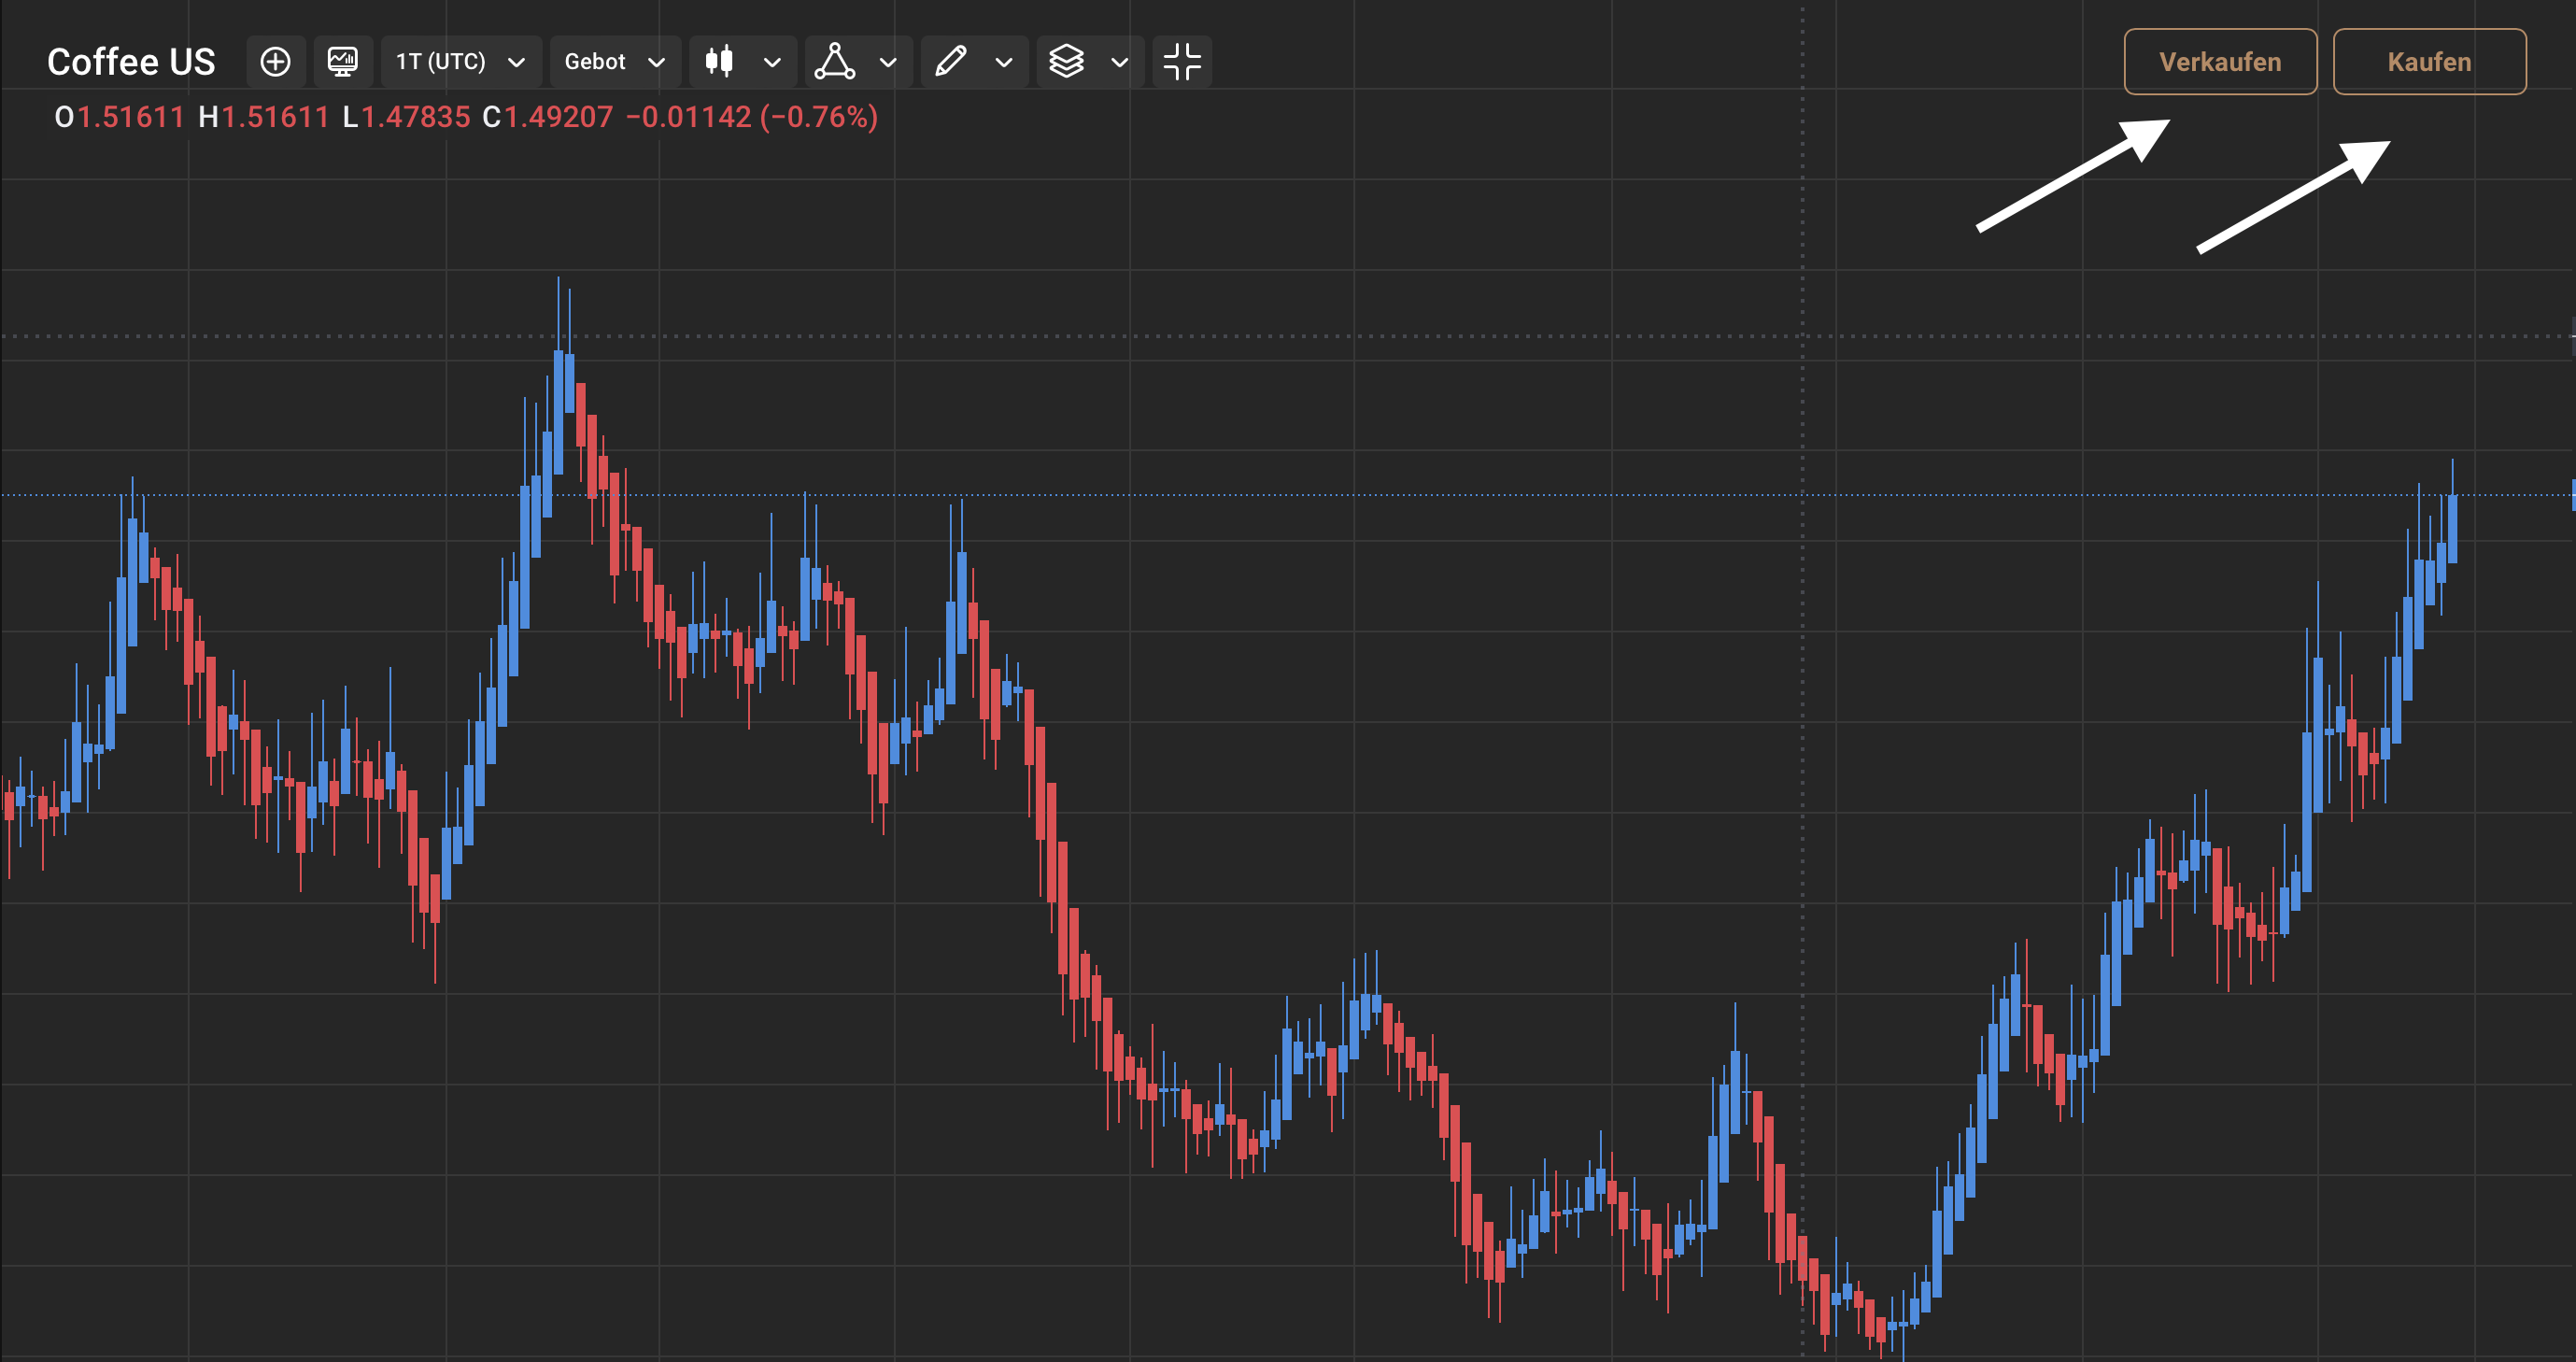The image size is (2576, 1362).
Task: Select the pencil drawing tool
Action: click(x=950, y=62)
